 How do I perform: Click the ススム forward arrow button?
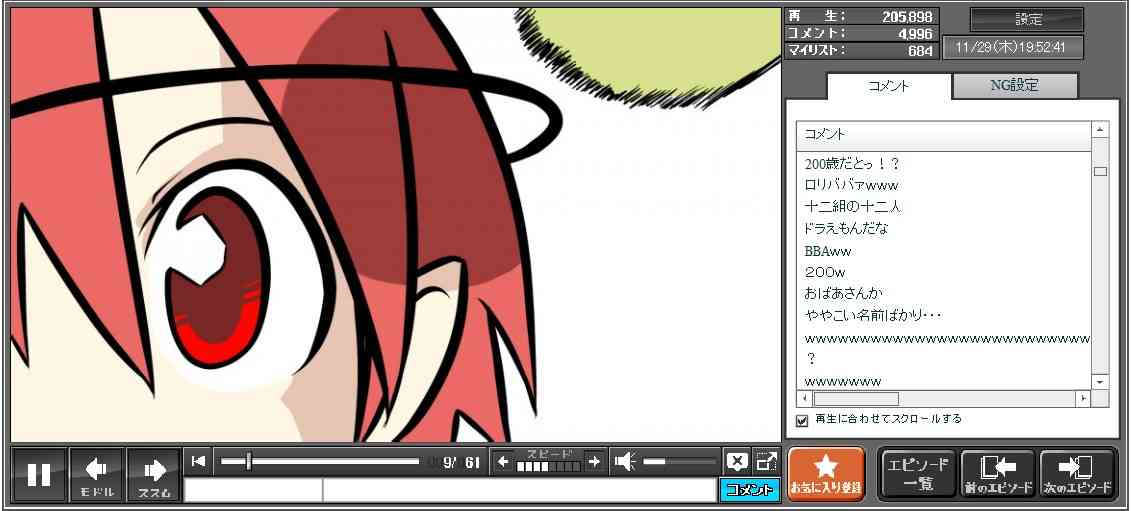[154, 474]
